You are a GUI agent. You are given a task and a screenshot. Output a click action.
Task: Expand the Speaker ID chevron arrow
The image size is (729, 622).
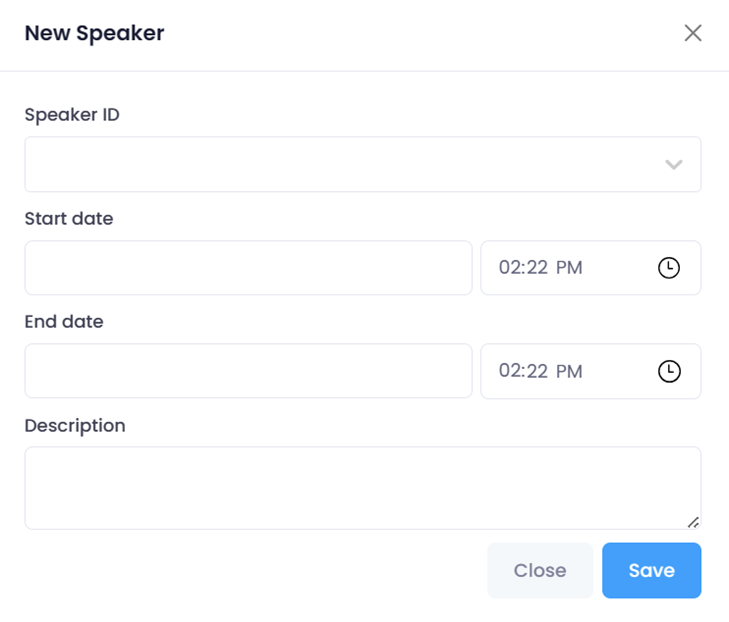coord(673,165)
